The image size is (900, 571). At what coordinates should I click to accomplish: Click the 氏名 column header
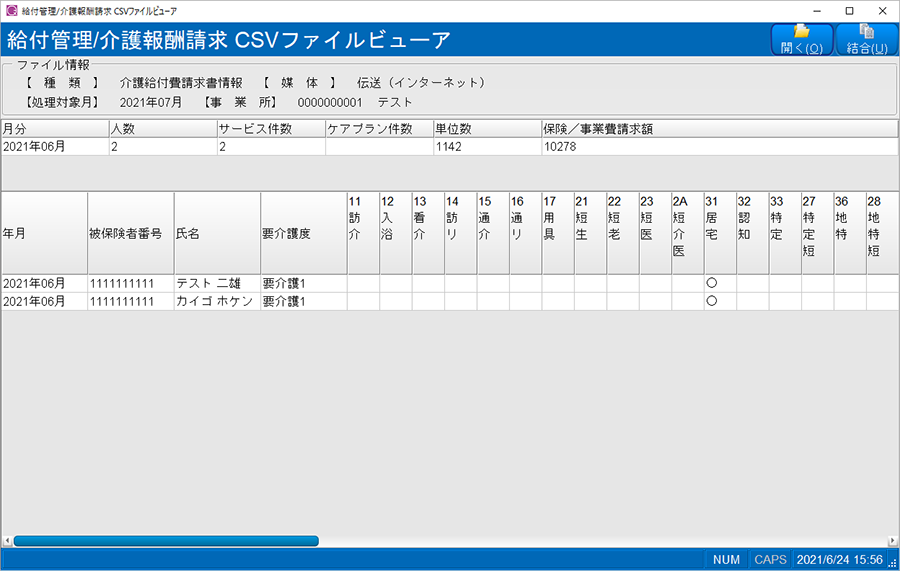(x=218, y=233)
